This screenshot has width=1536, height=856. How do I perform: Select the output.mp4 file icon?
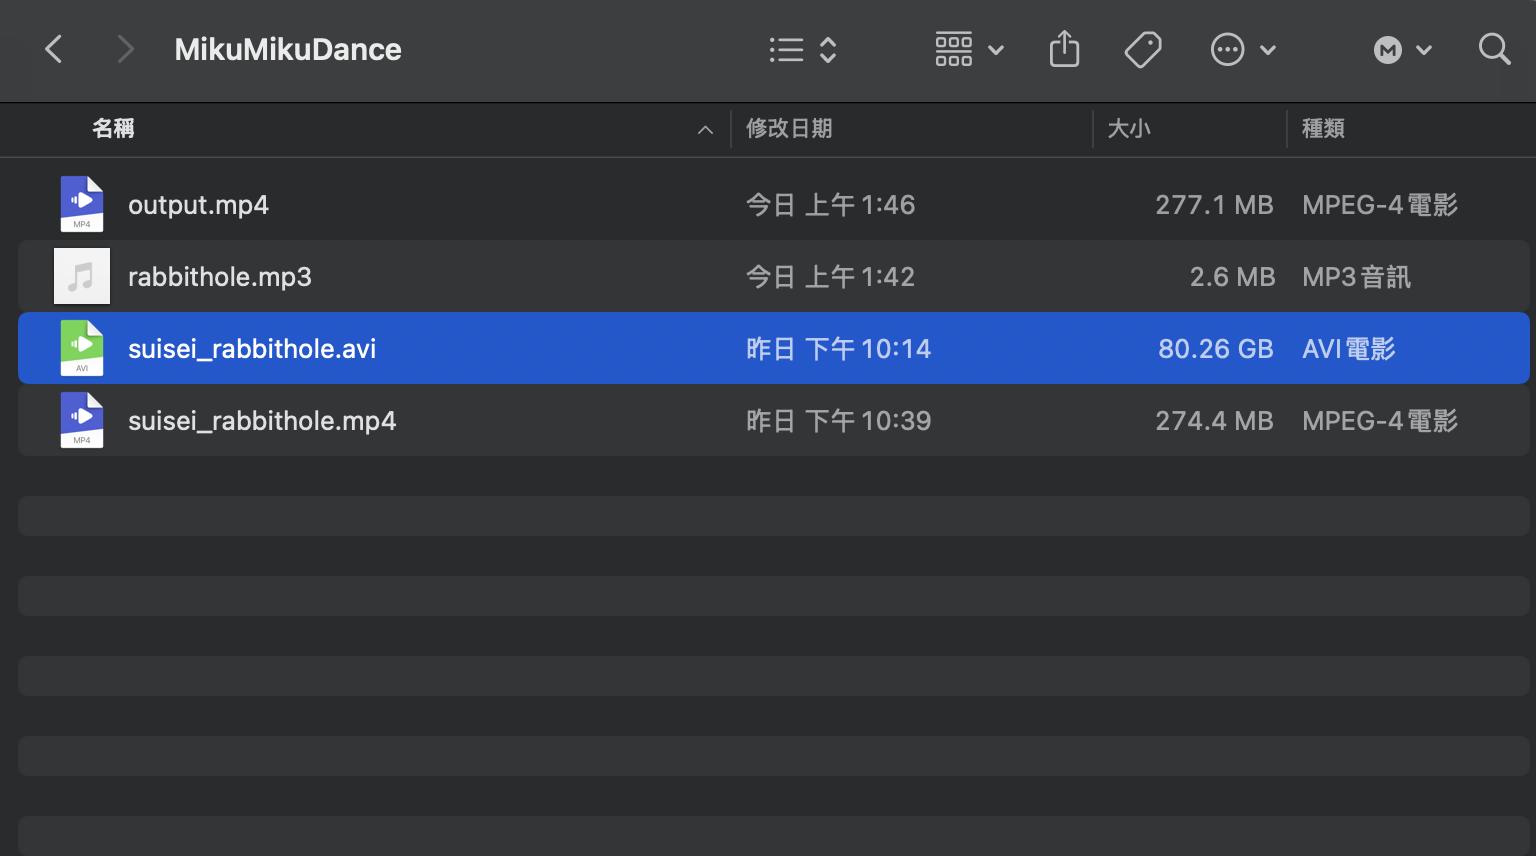82,204
